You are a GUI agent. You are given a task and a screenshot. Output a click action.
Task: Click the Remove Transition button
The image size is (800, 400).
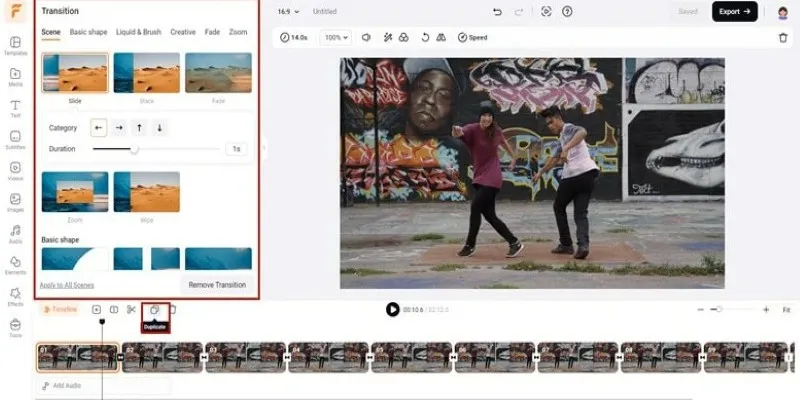(217, 285)
